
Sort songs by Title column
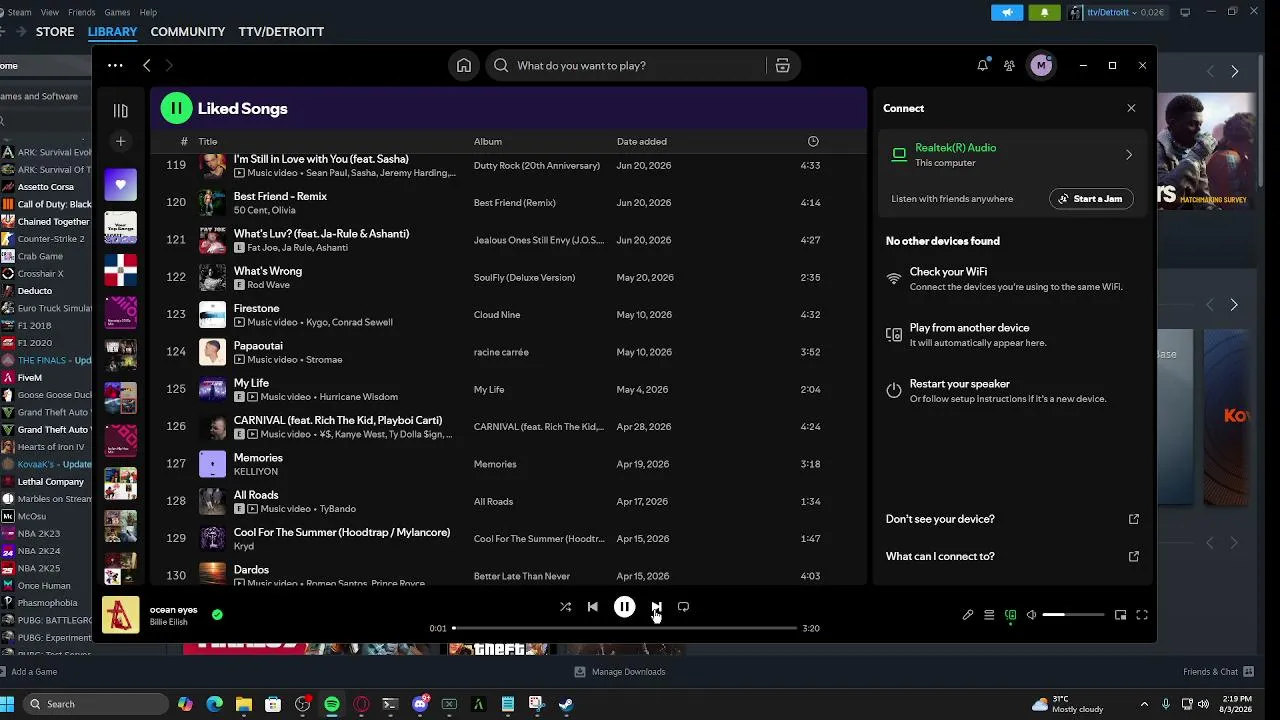(x=208, y=142)
